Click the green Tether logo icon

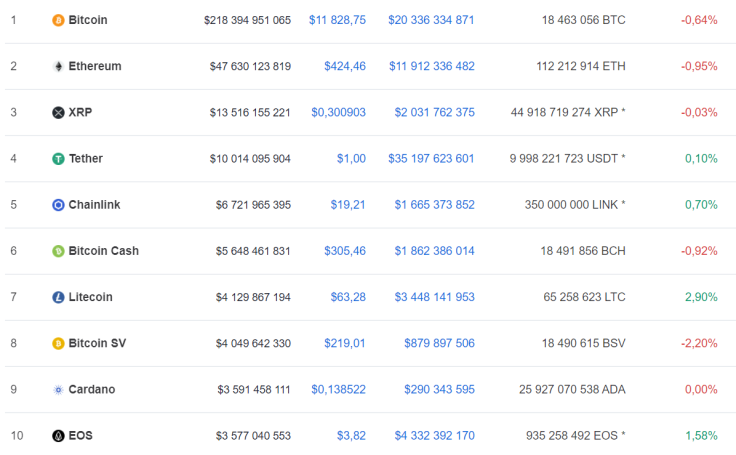coord(58,159)
